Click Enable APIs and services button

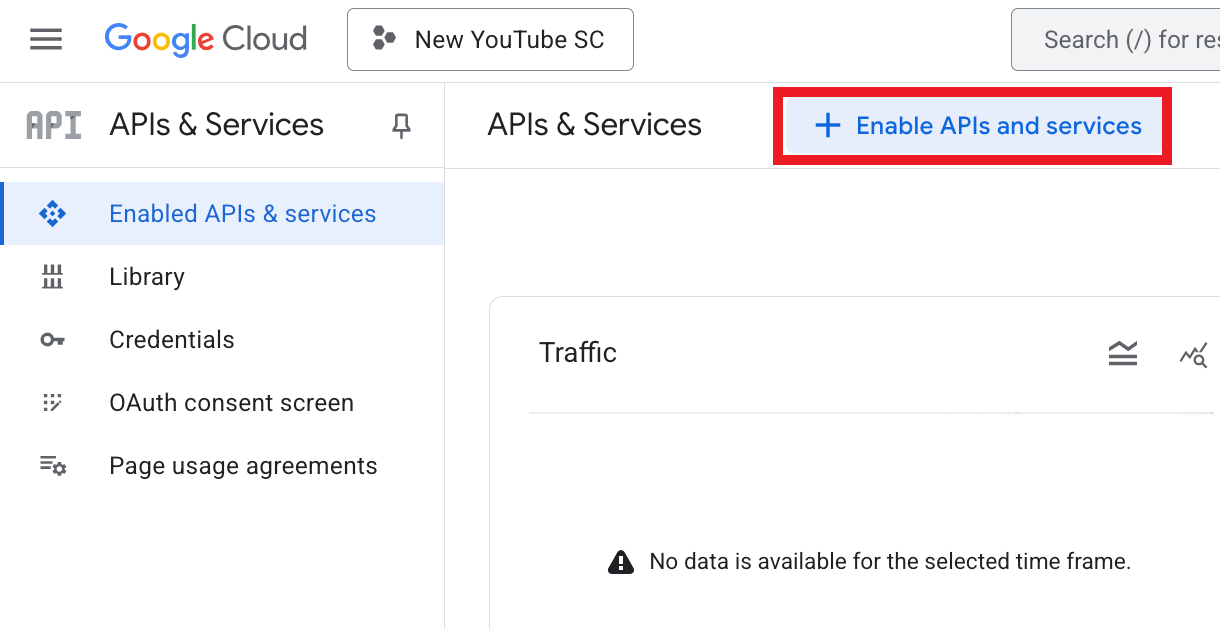pos(978,126)
